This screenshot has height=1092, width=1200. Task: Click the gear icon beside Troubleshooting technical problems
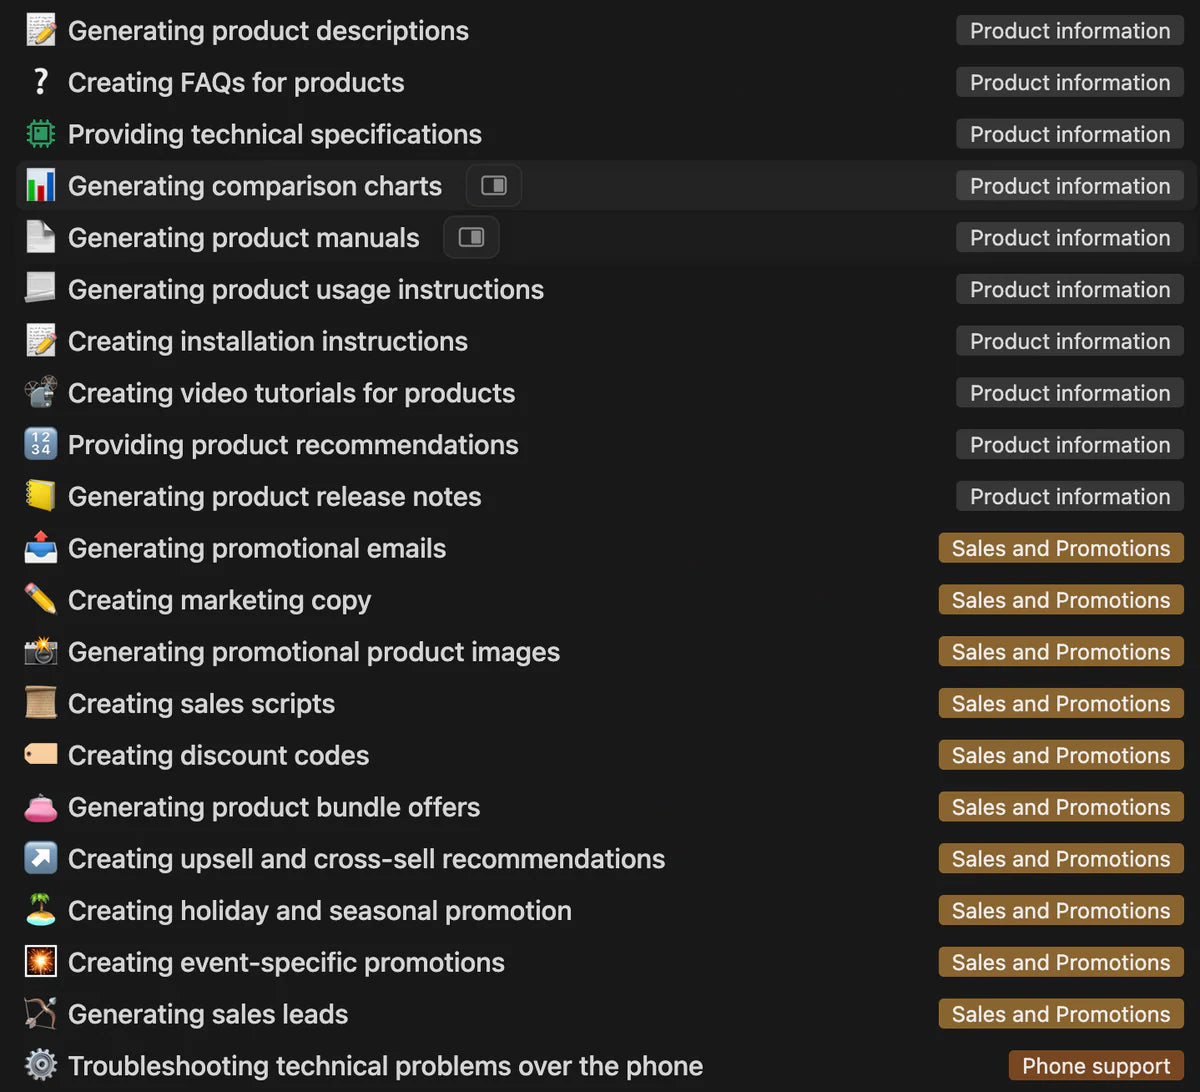point(41,1066)
